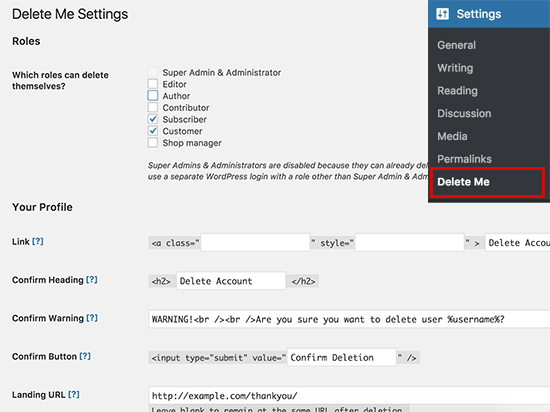
Task: Uncheck the Customer role checkbox
Action: [153, 131]
